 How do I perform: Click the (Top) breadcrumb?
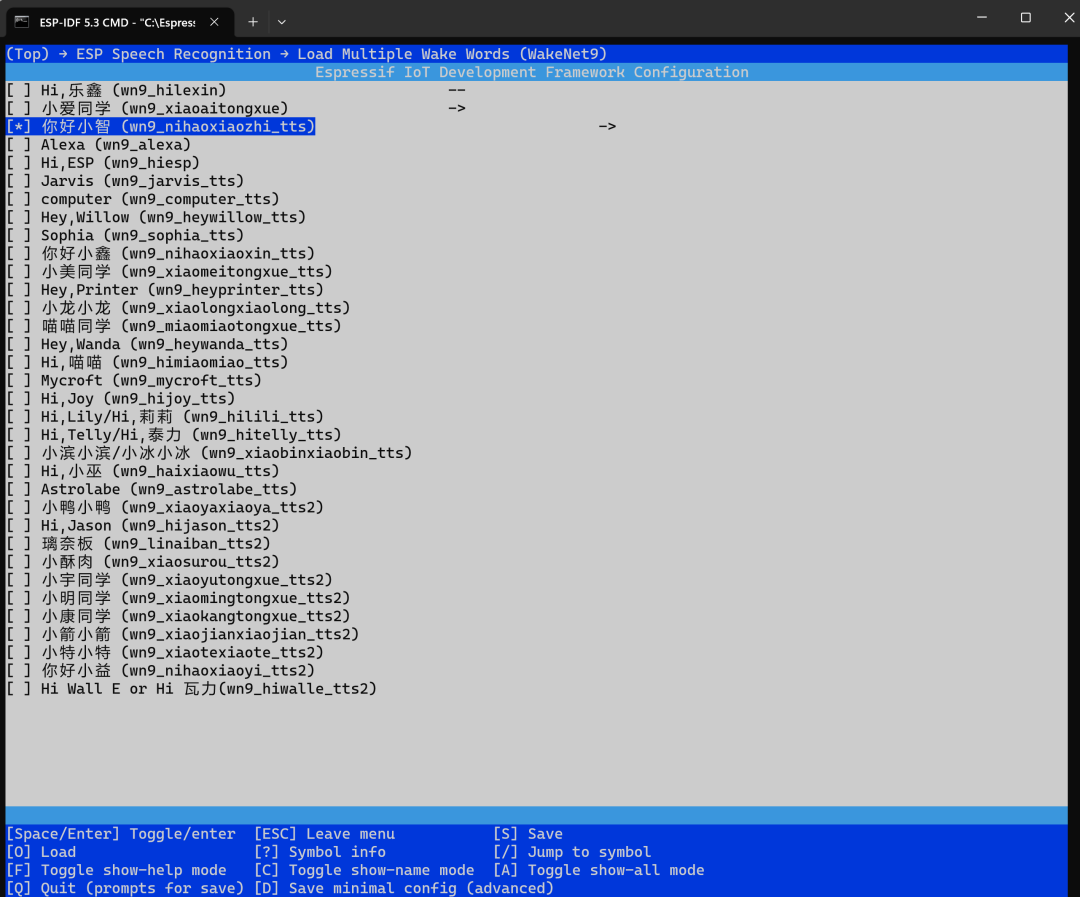point(28,54)
